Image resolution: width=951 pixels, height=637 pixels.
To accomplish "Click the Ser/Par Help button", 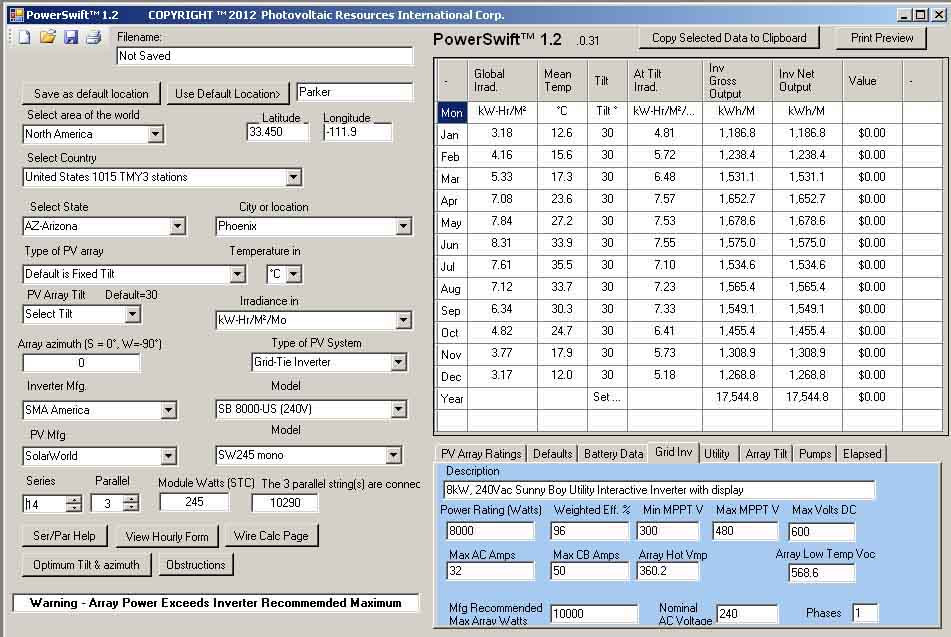I will click(64, 536).
